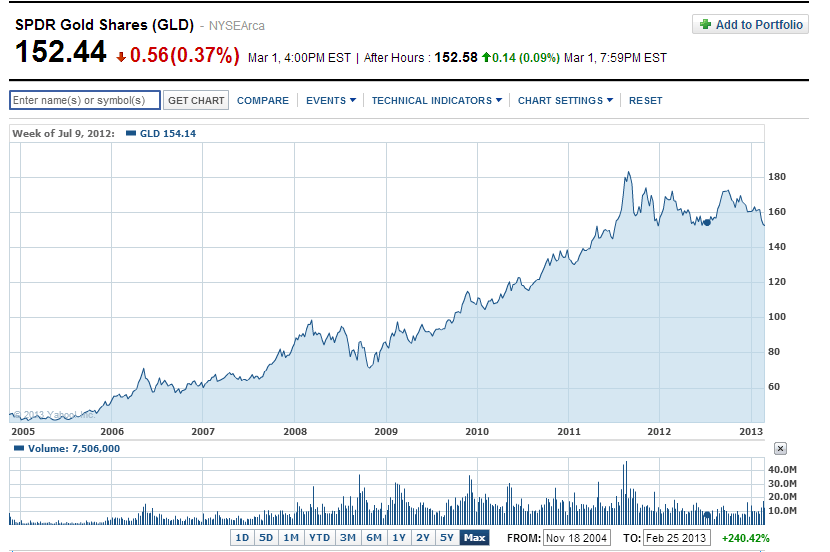Select the 6M time range

point(374,538)
